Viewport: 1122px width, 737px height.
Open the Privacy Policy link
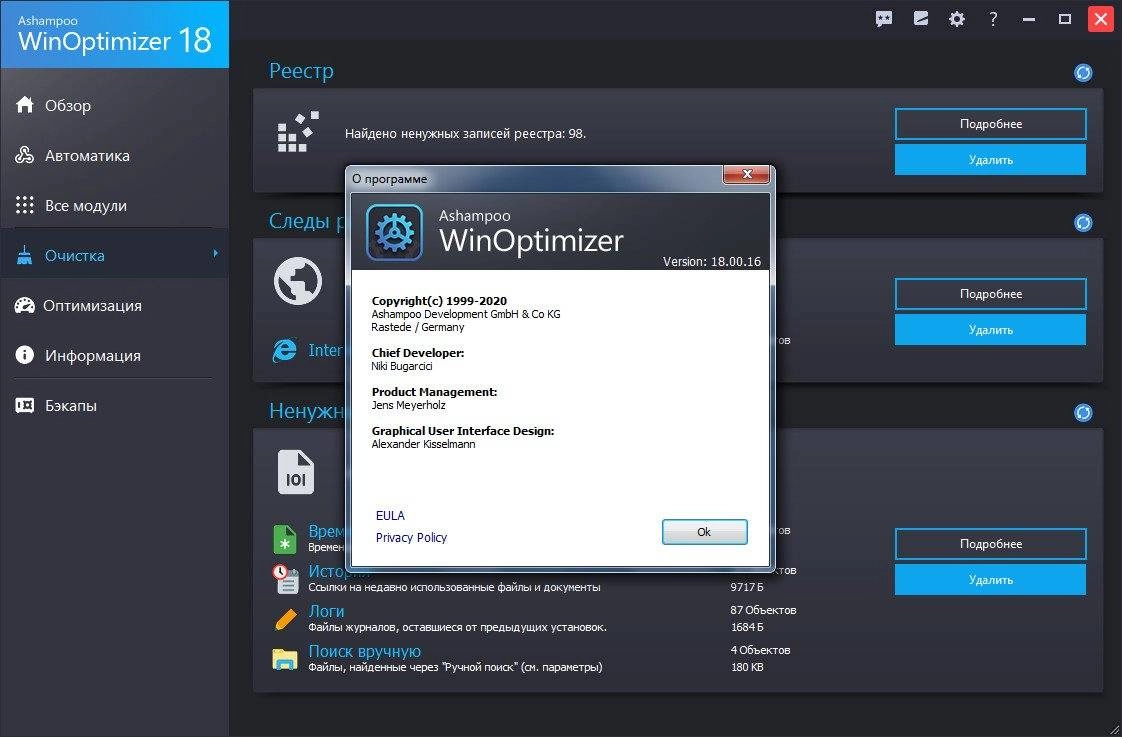(411, 537)
